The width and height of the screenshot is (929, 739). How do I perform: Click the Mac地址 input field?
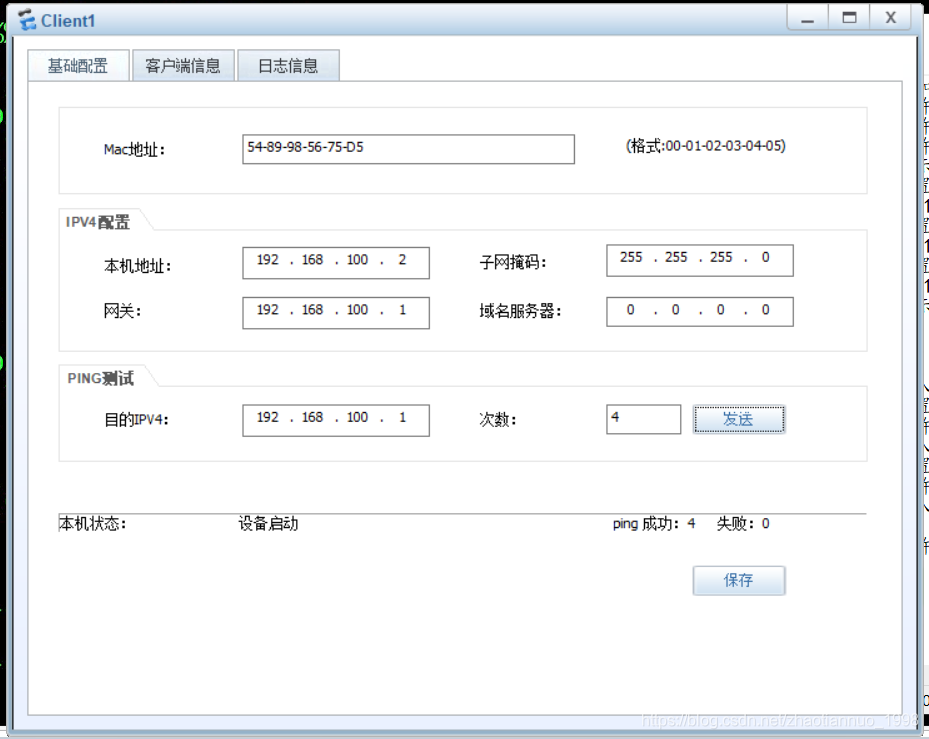pyautogui.click(x=408, y=149)
